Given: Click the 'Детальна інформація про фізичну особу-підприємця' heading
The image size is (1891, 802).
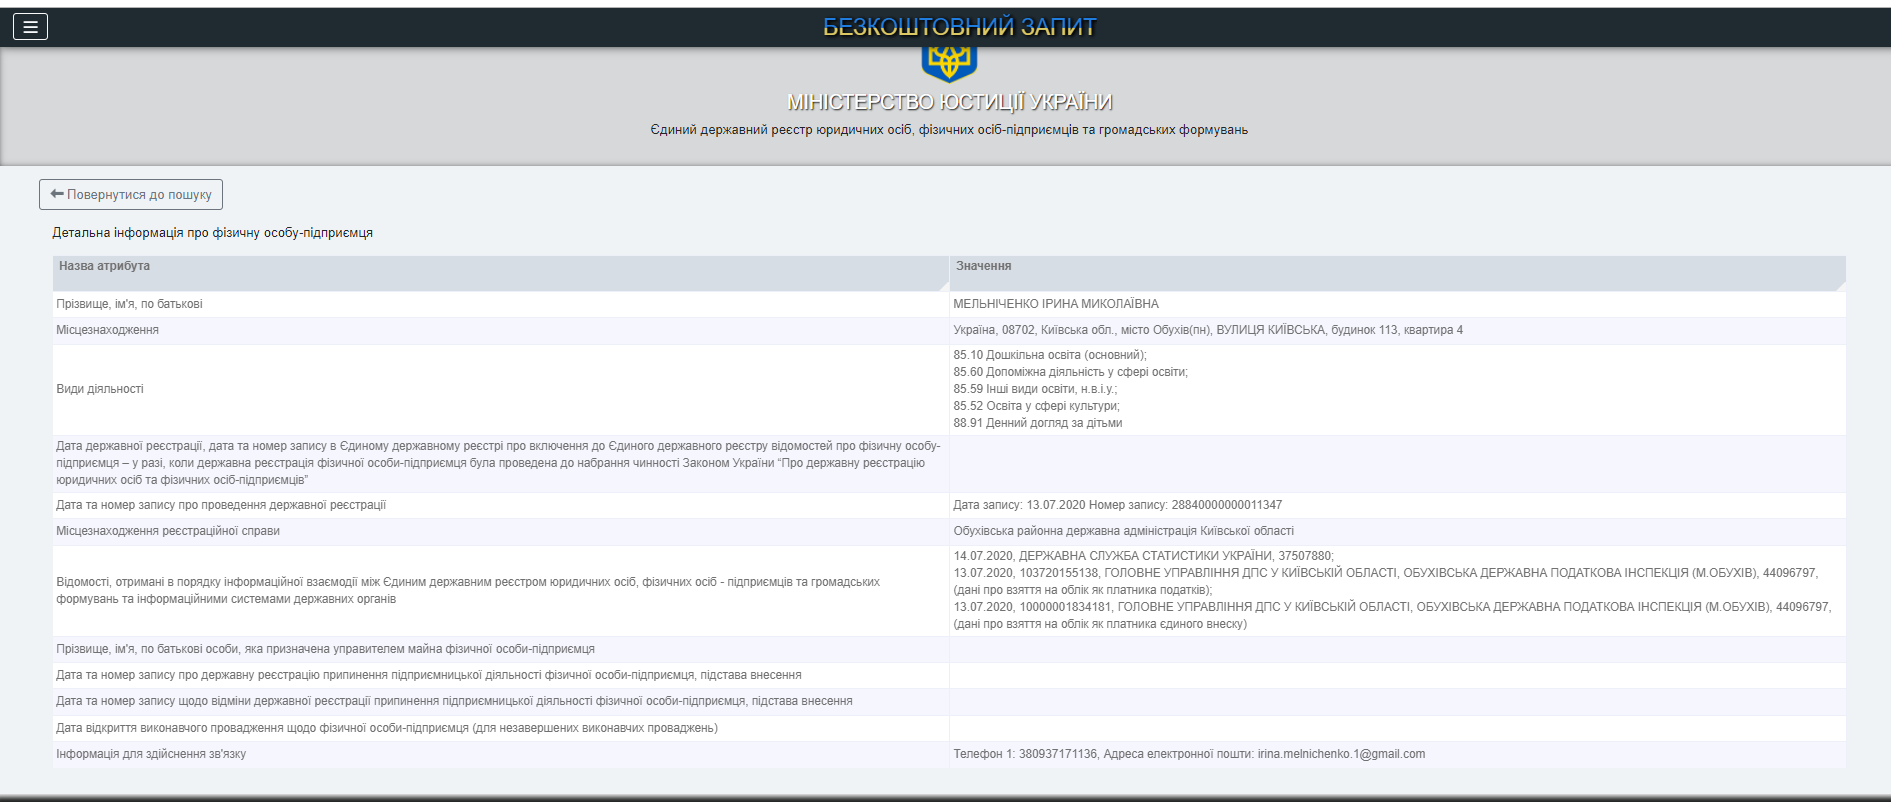Looking at the screenshot, I should pyautogui.click(x=212, y=233).
